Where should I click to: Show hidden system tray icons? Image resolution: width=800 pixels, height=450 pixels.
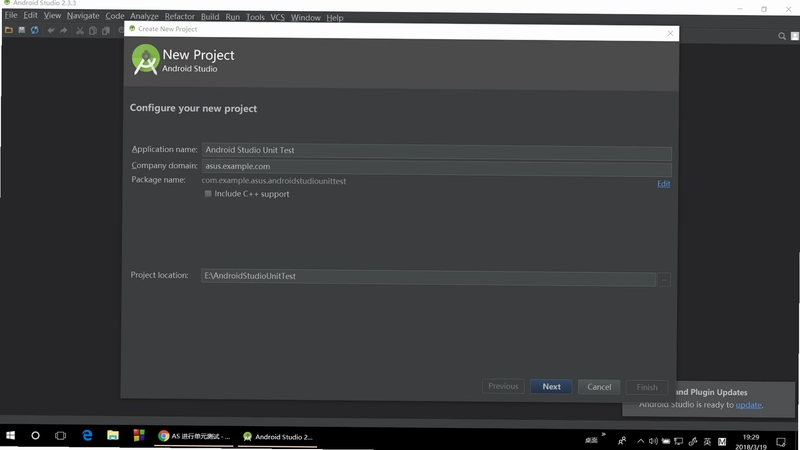pyautogui.click(x=640, y=441)
